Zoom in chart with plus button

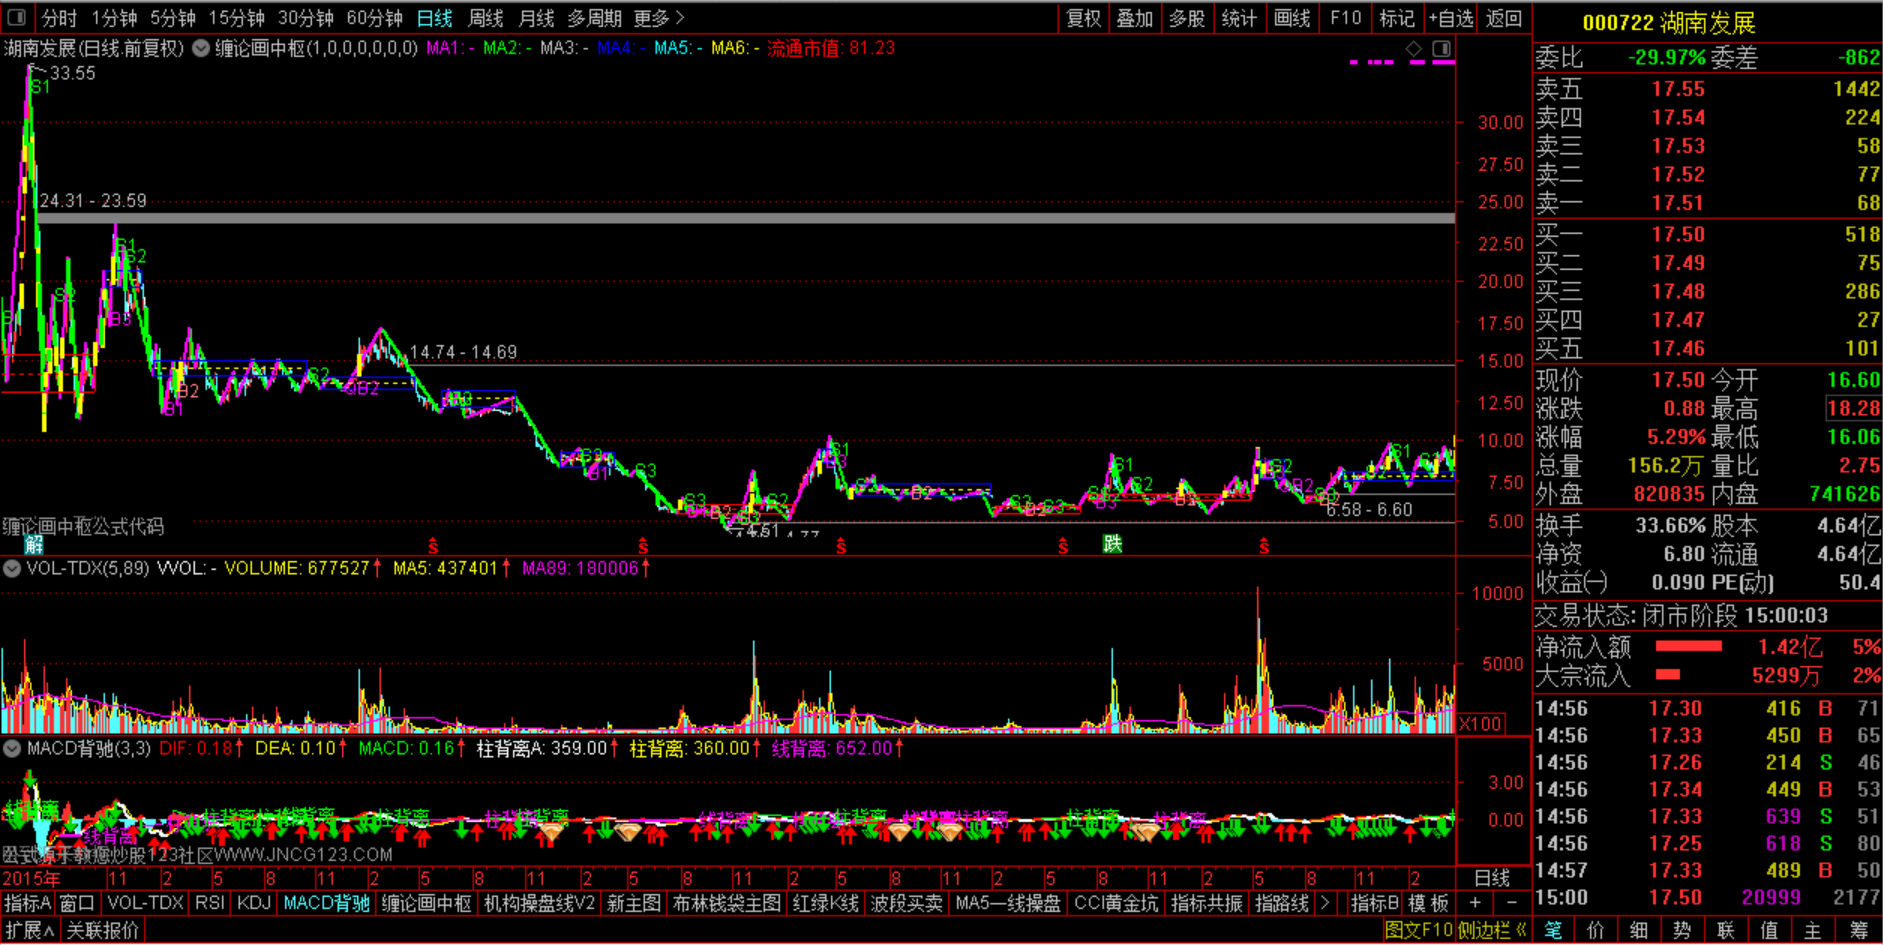pyautogui.click(x=1475, y=903)
